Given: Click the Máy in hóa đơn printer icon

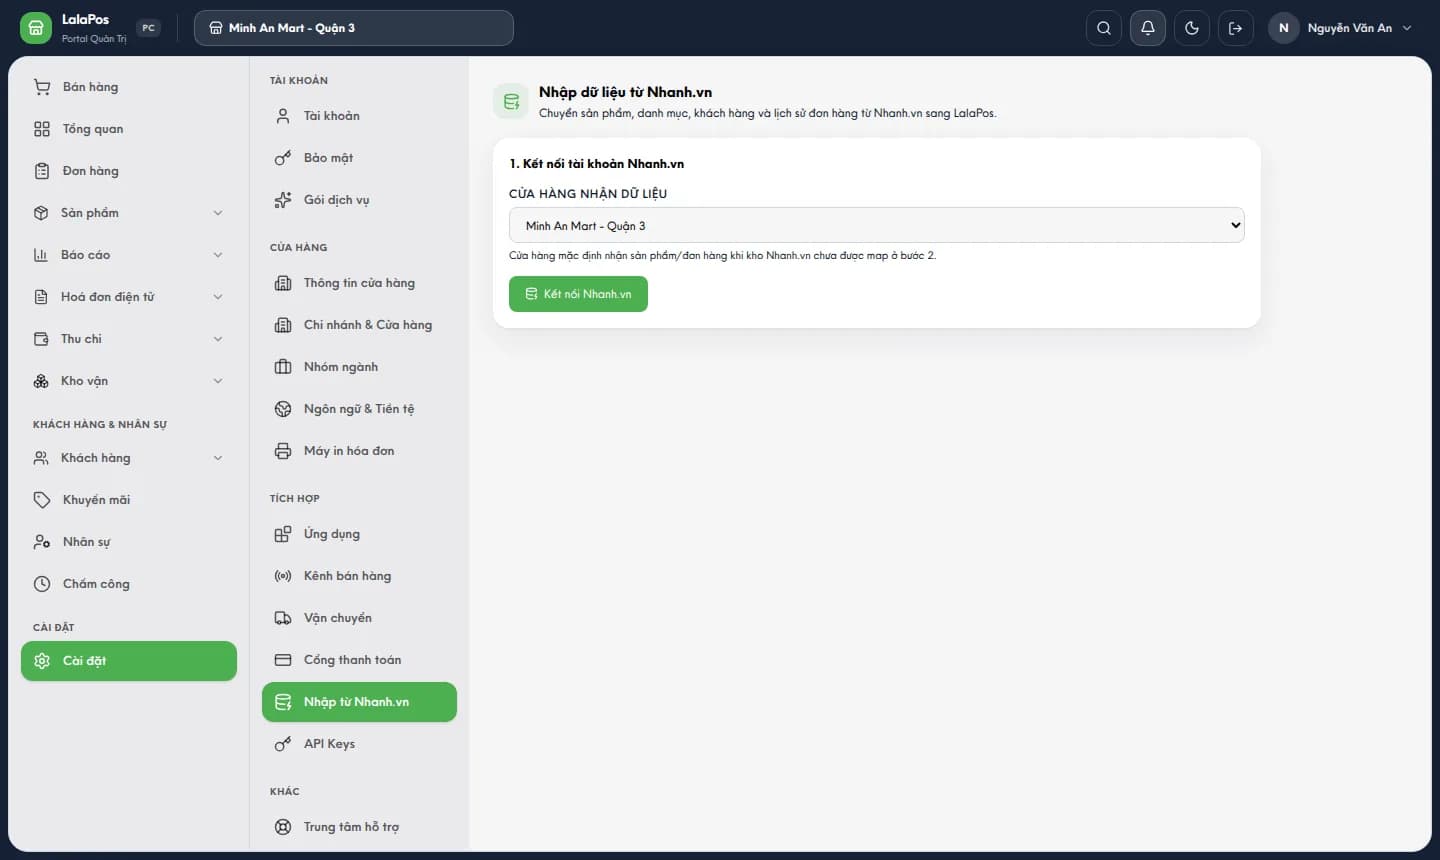Looking at the screenshot, I should [283, 451].
